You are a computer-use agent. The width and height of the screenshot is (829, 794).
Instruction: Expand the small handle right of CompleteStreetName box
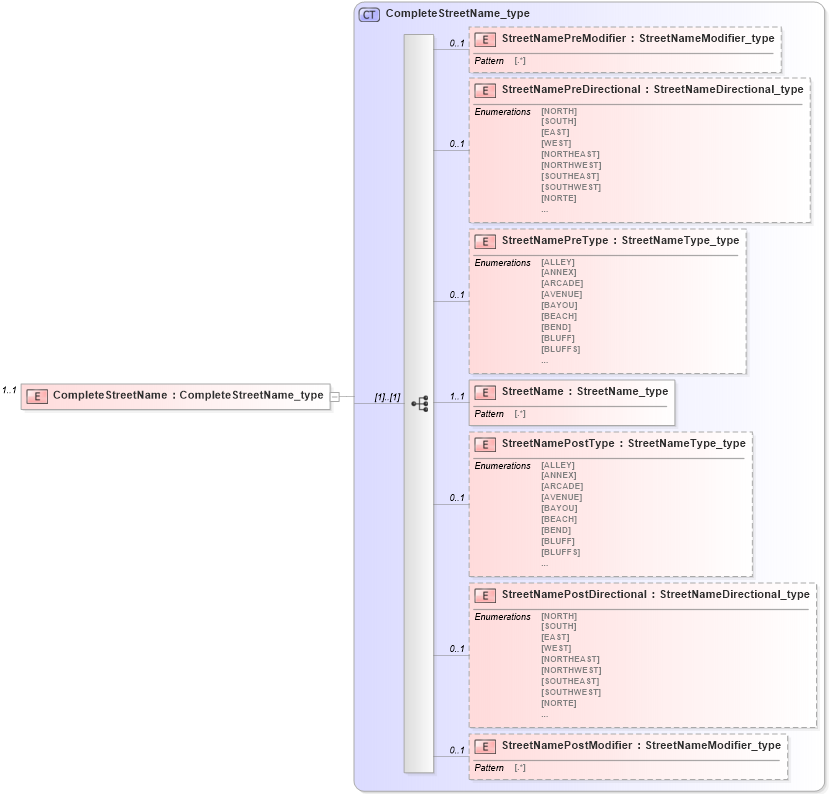(335, 395)
